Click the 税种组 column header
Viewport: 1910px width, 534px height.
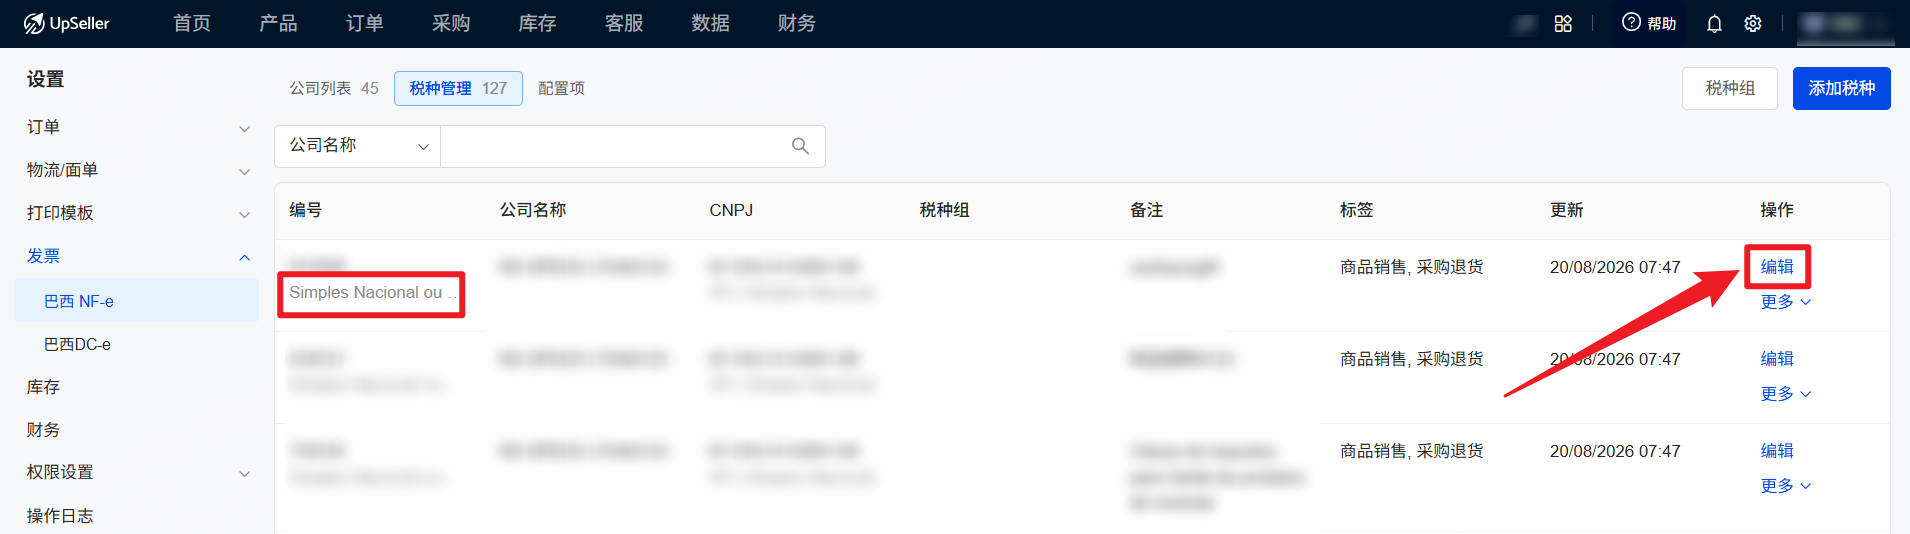944,210
